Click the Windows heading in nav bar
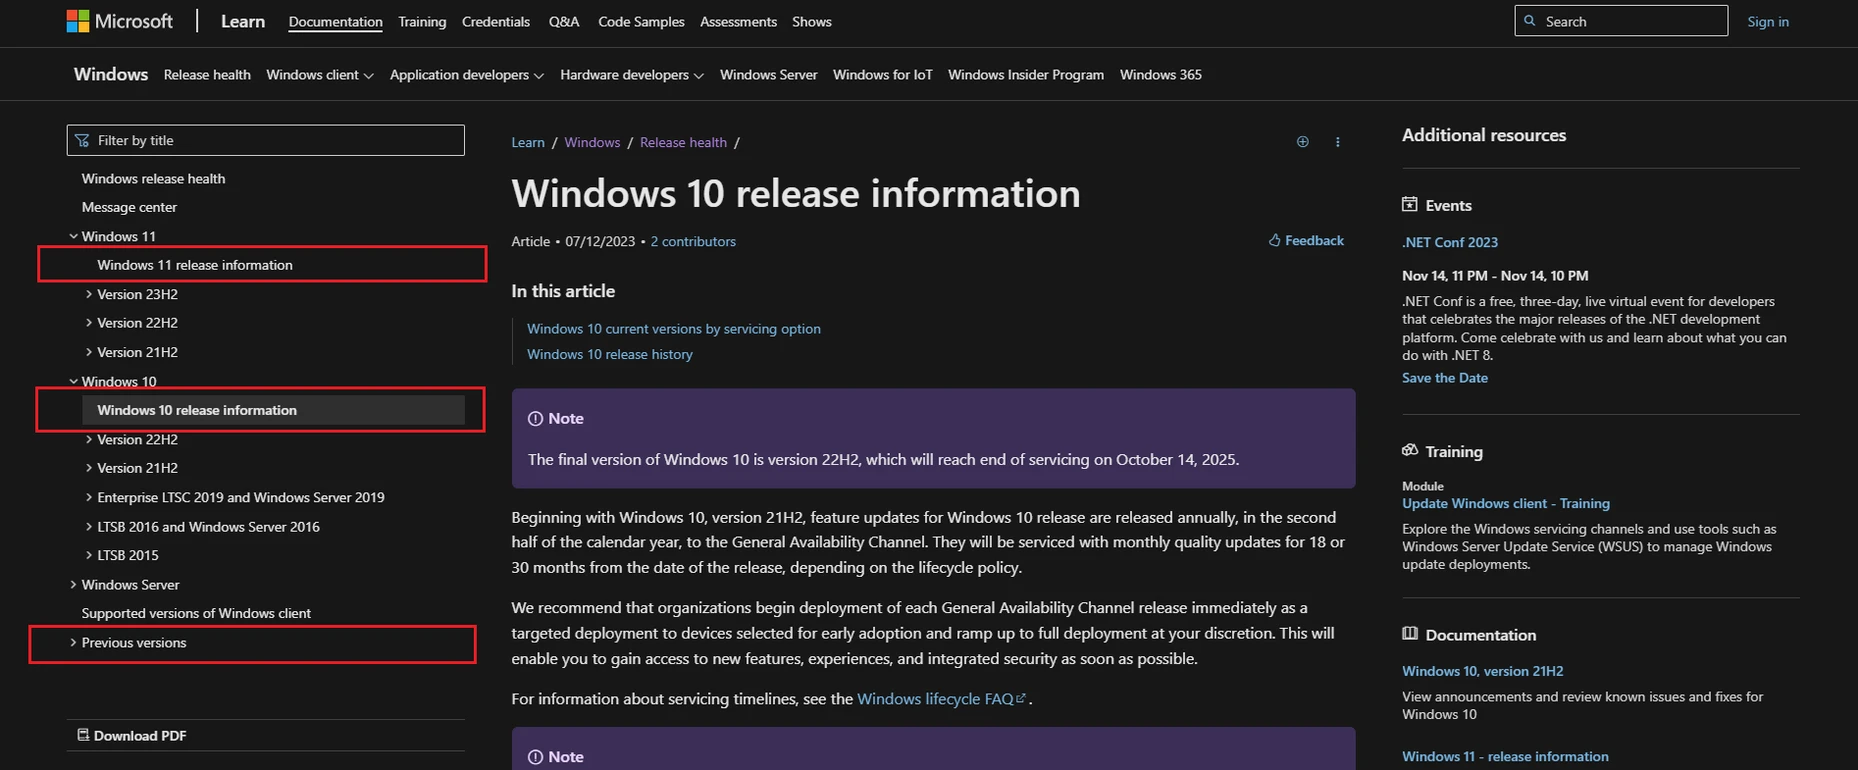Screen dimensions: 1858x770 (111, 74)
